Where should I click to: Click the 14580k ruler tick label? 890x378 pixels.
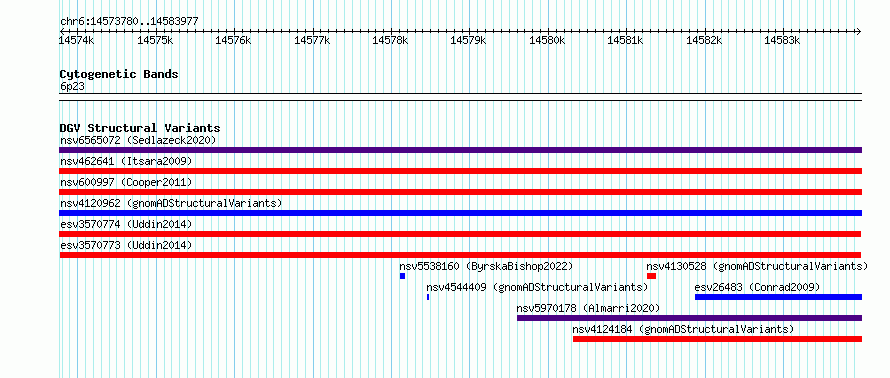point(547,40)
